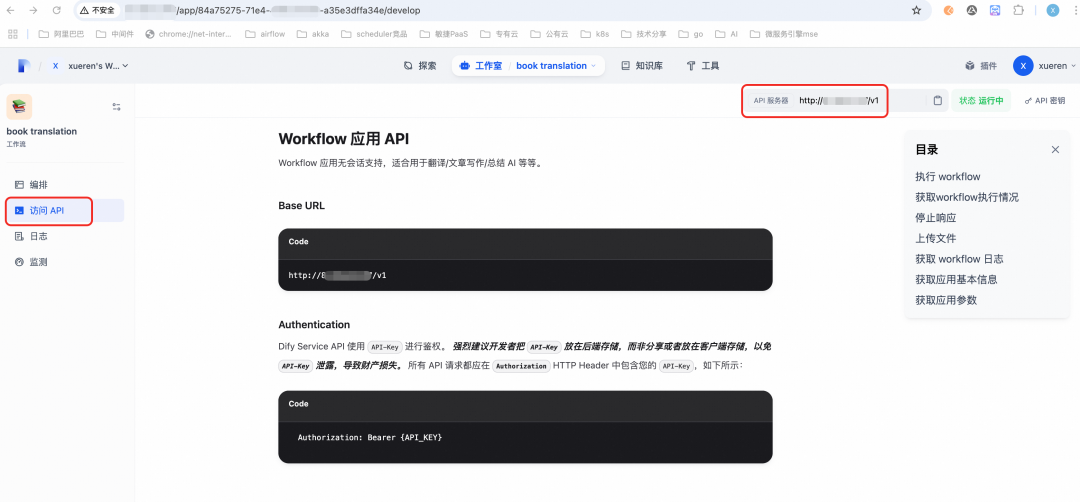Image resolution: width=1080 pixels, height=502 pixels.
Task: Switch to the 知识库 tab
Action: [641, 66]
